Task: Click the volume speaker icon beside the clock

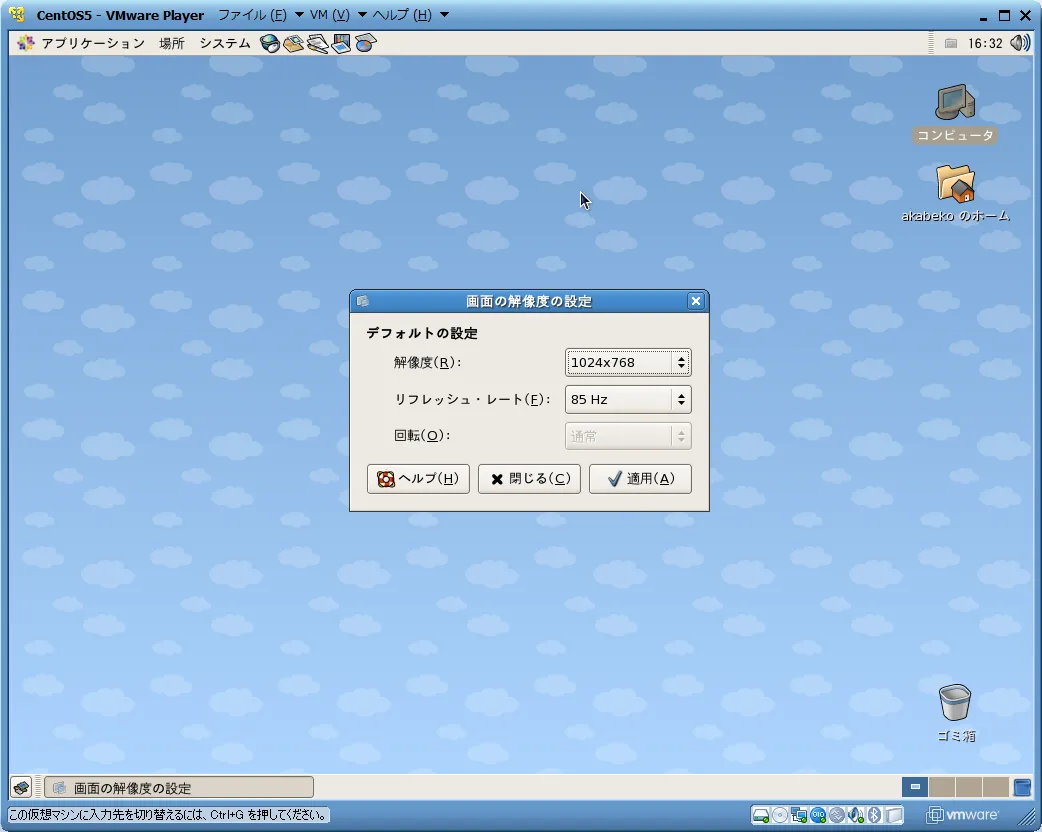Action: (1019, 43)
